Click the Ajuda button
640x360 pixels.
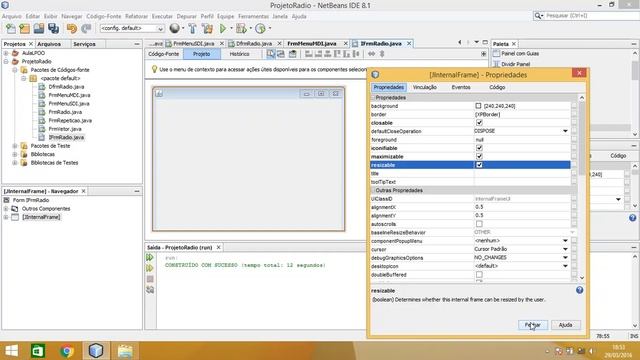click(x=565, y=325)
